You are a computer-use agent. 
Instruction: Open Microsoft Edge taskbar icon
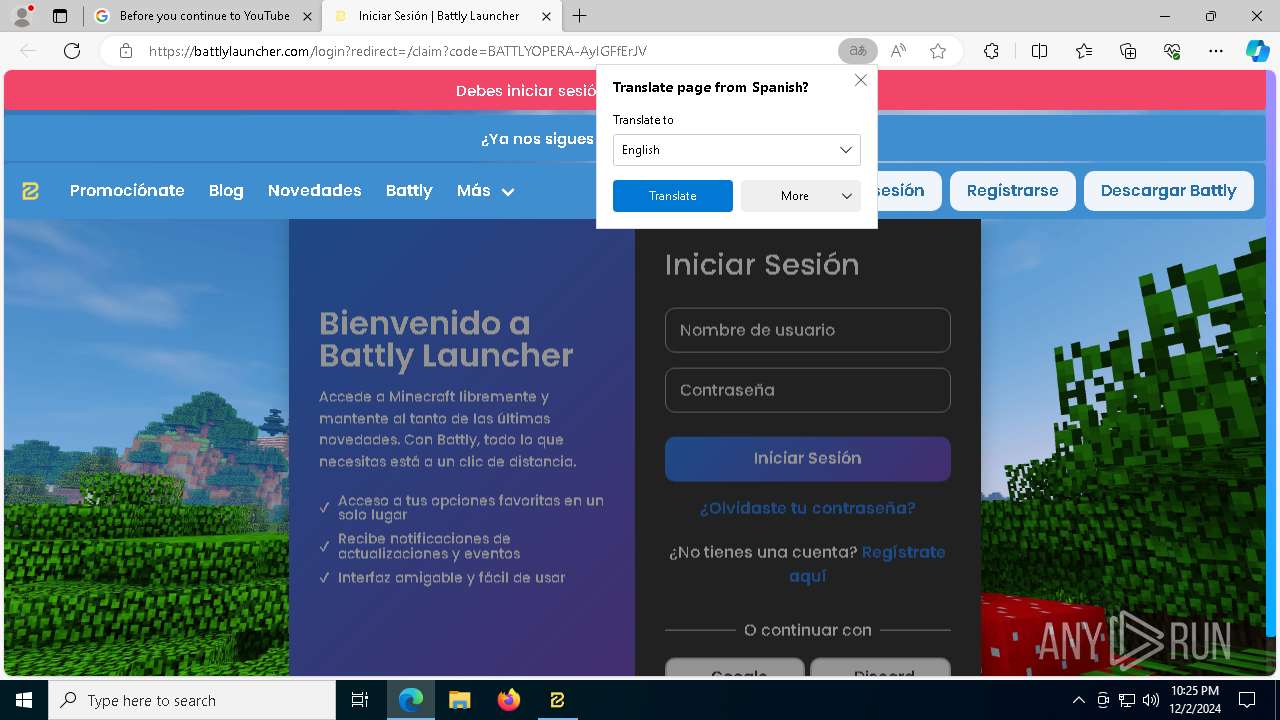coord(411,700)
